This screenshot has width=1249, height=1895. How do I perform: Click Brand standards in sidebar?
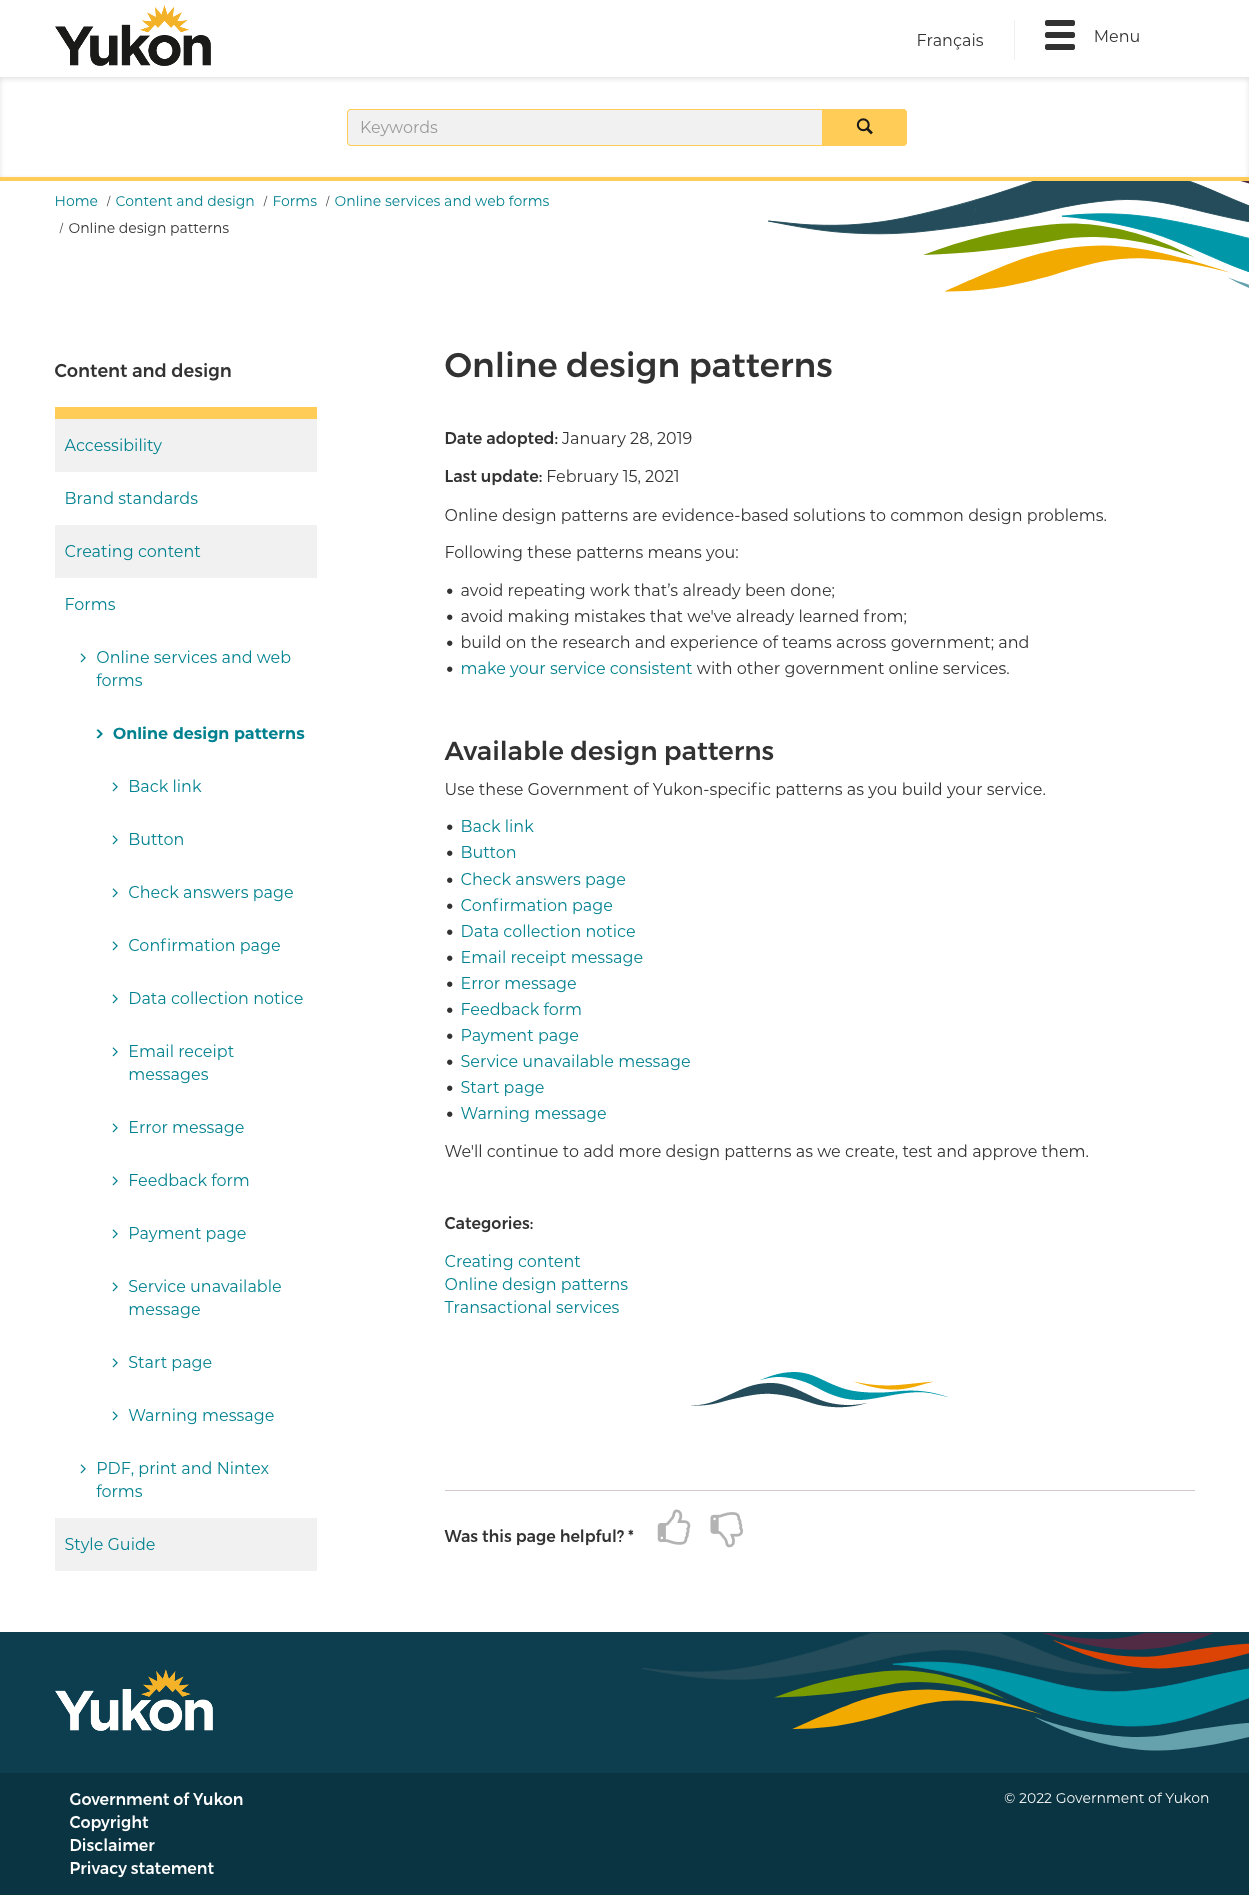tap(131, 498)
